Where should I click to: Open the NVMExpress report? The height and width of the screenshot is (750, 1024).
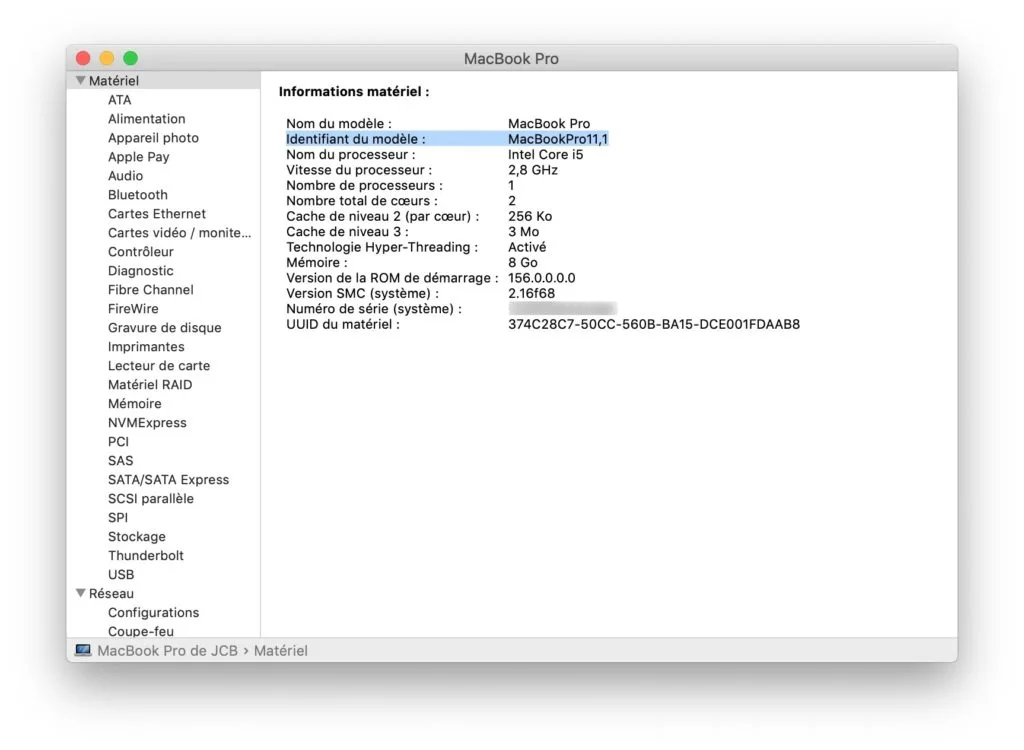(146, 422)
